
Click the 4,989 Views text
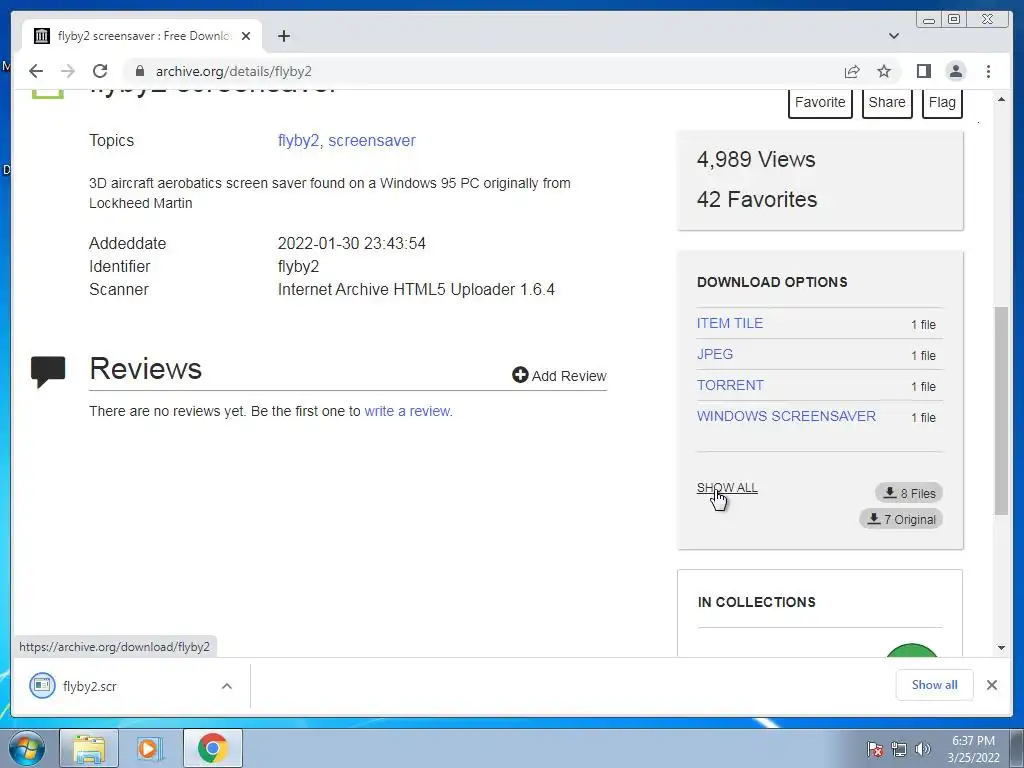756,159
